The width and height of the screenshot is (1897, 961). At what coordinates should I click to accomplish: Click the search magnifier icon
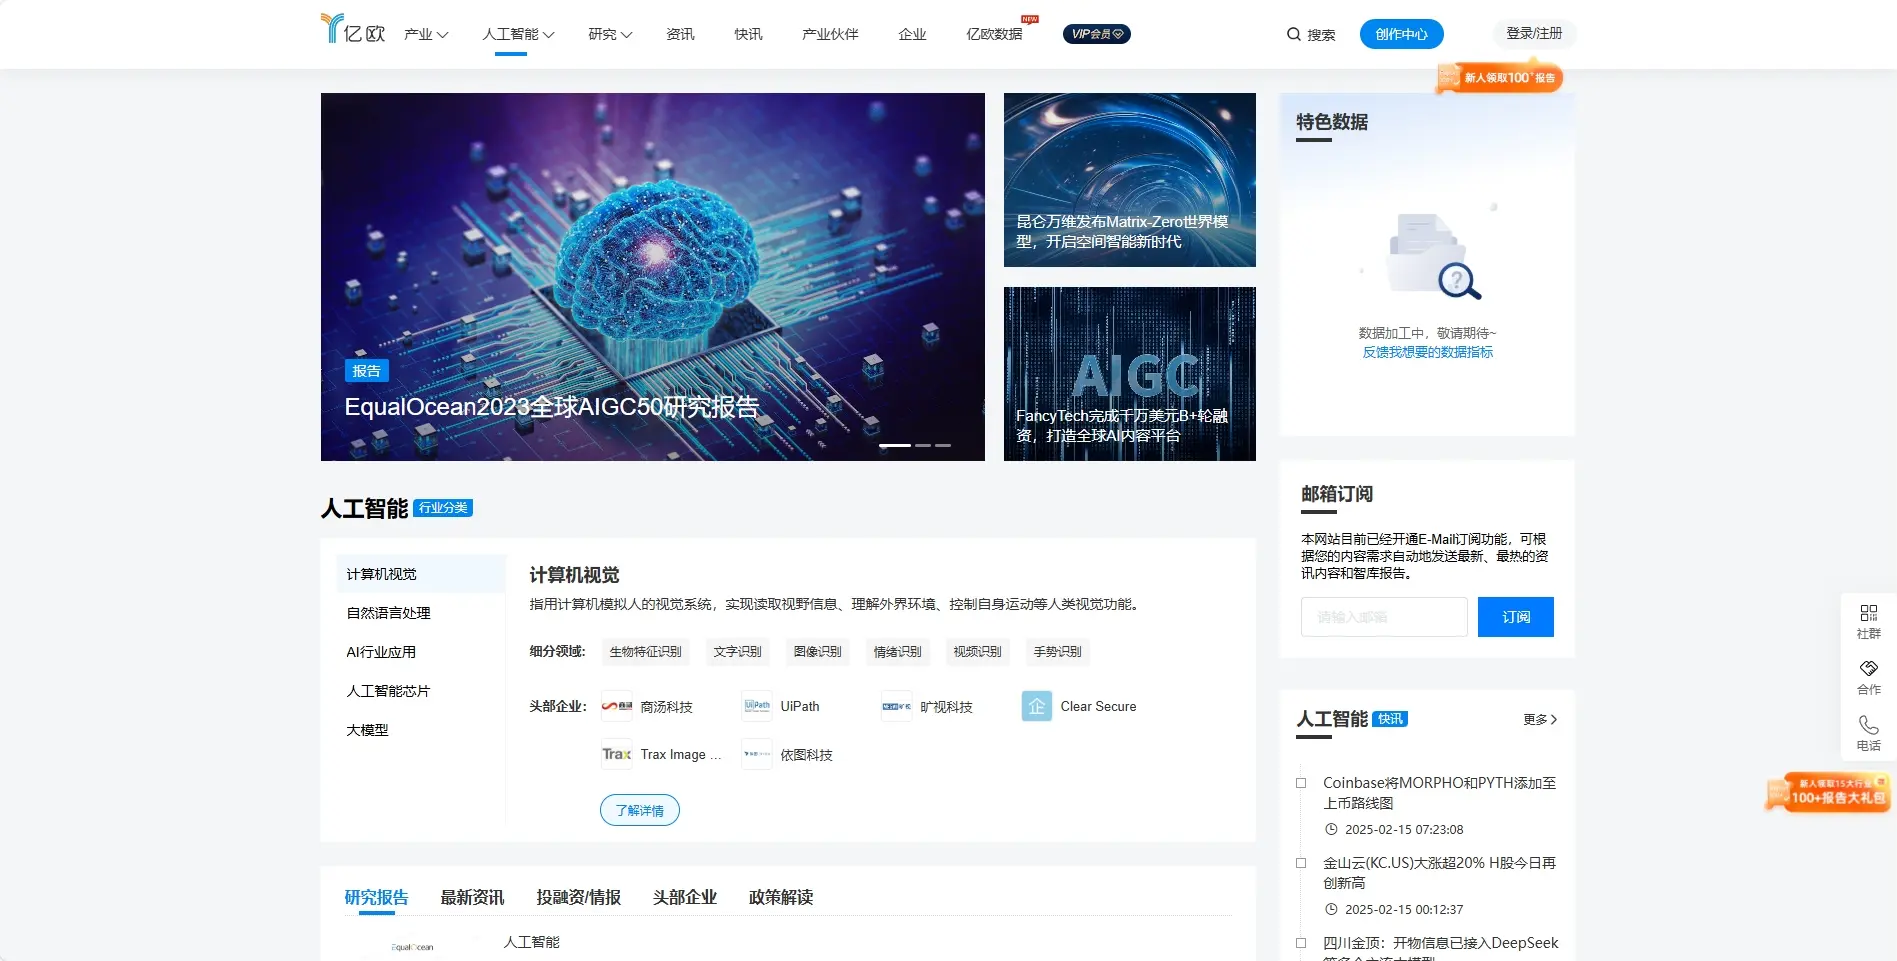click(1294, 34)
